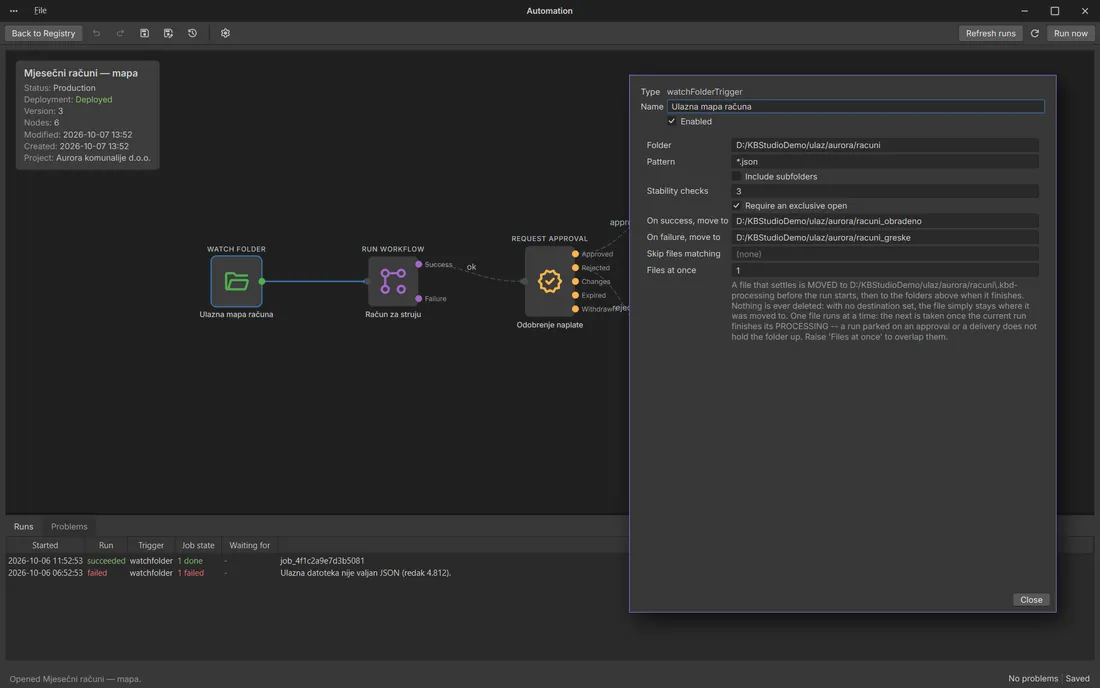Screen dimensions: 1100x688
Task: Uncheck the Enabled checkbox
Action: [671, 121]
